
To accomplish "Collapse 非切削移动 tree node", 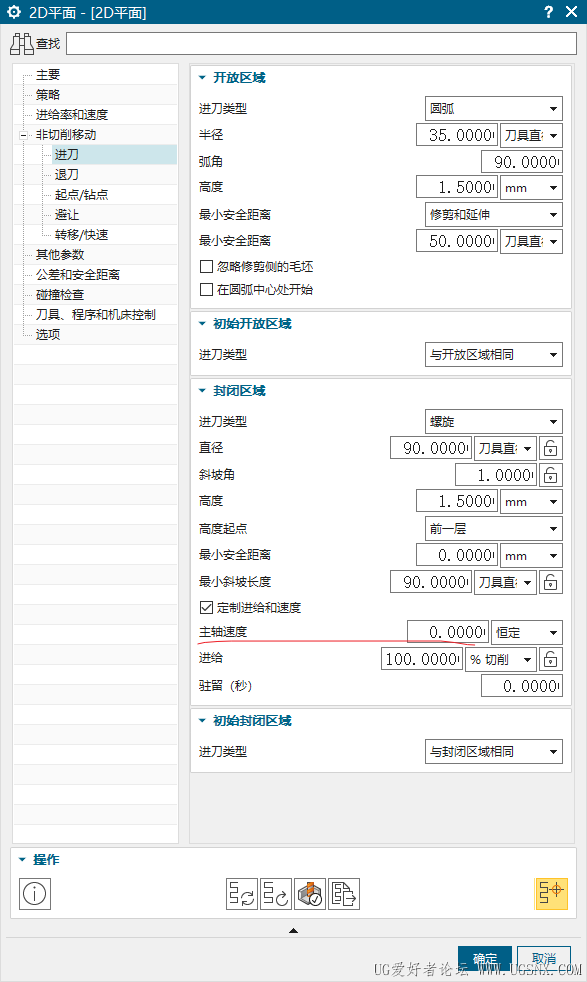I will [24, 135].
